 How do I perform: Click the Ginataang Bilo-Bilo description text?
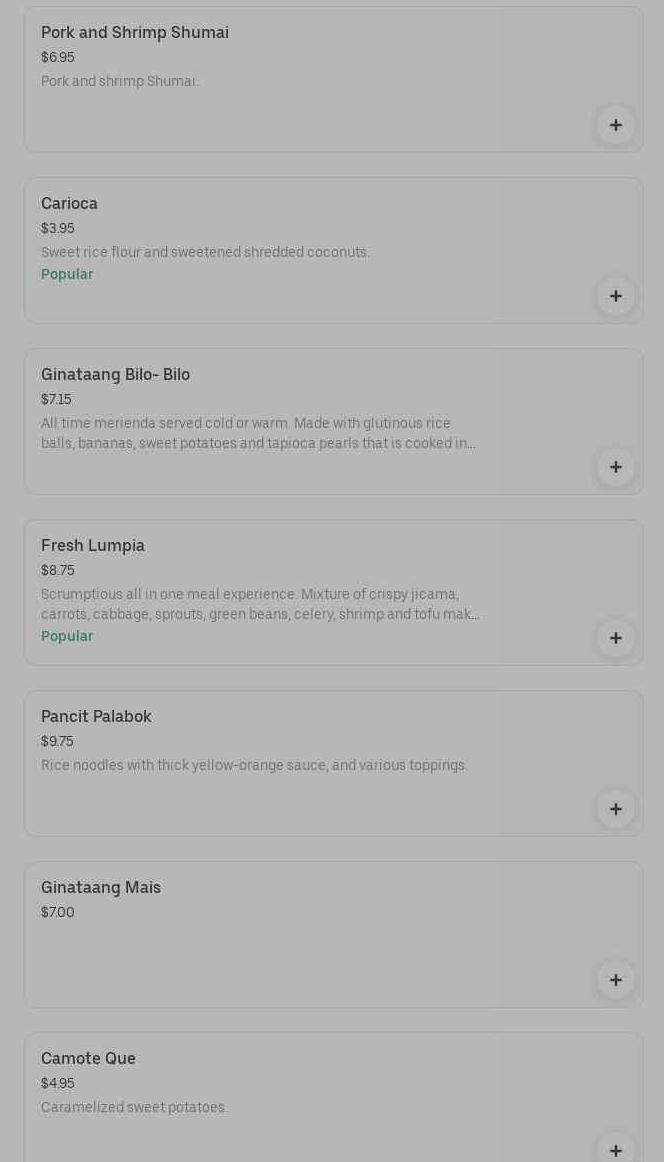click(x=258, y=434)
